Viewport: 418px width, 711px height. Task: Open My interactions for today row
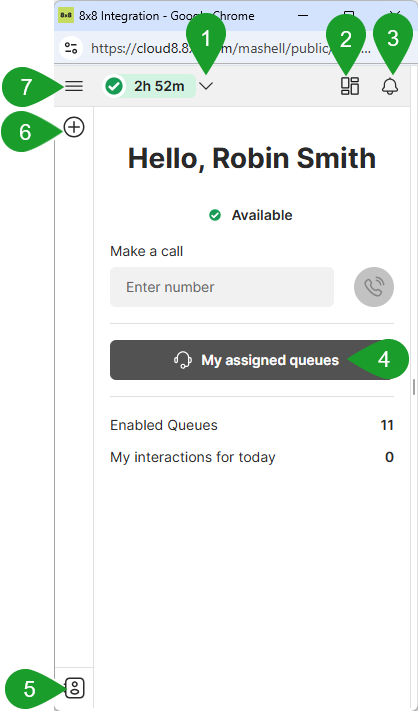pyautogui.click(x=252, y=457)
